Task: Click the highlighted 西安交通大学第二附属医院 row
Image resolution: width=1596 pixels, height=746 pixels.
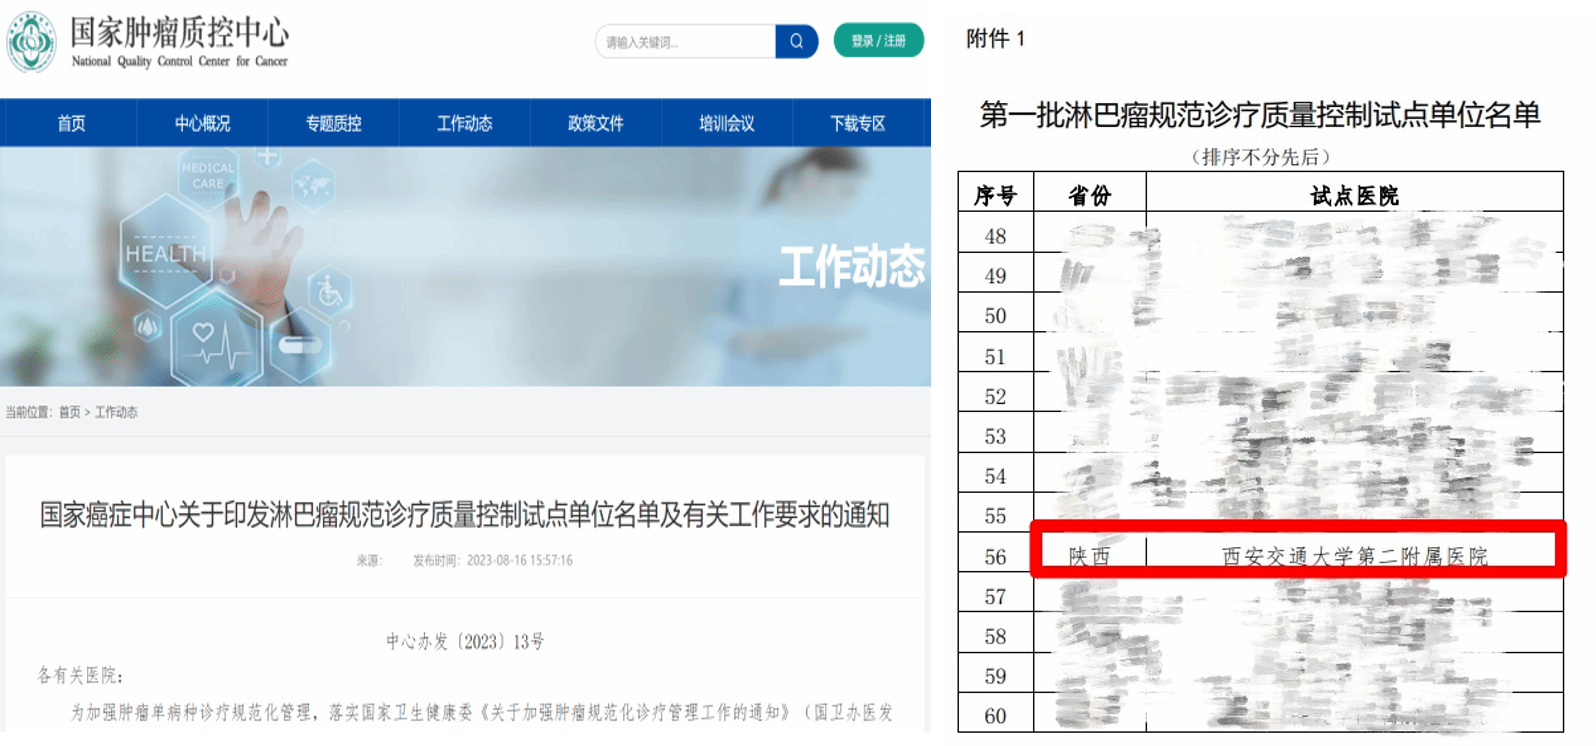Action: coord(1298,555)
